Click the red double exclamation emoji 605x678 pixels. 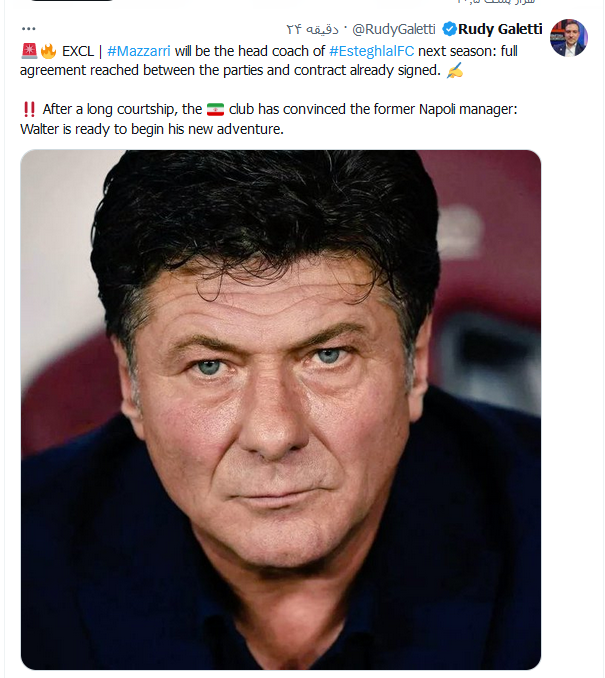(x=28, y=109)
